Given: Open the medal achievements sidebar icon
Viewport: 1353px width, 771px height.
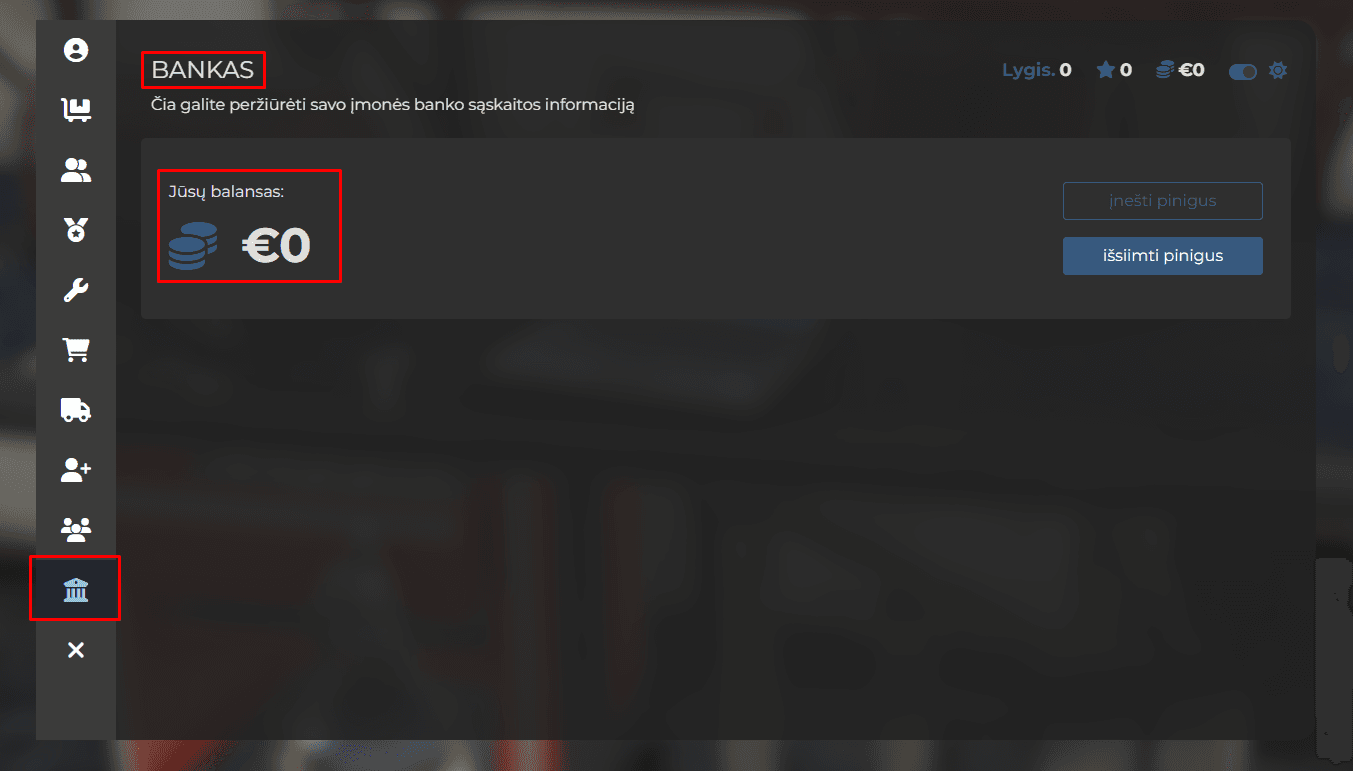Looking at the screenshot, I should click(x=76, y=230).
